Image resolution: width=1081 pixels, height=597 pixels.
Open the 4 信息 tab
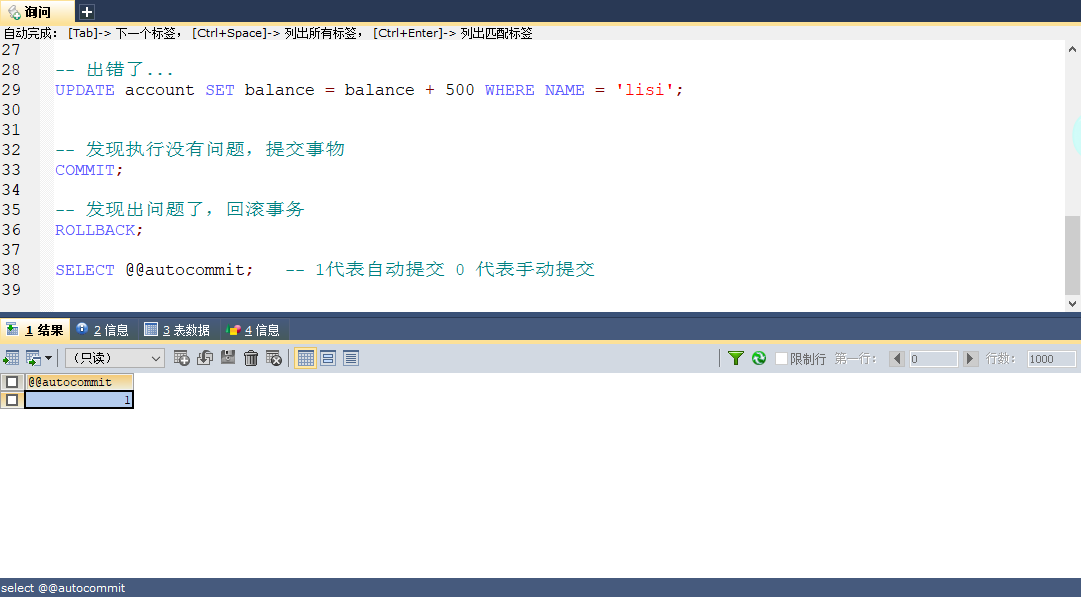253,330
